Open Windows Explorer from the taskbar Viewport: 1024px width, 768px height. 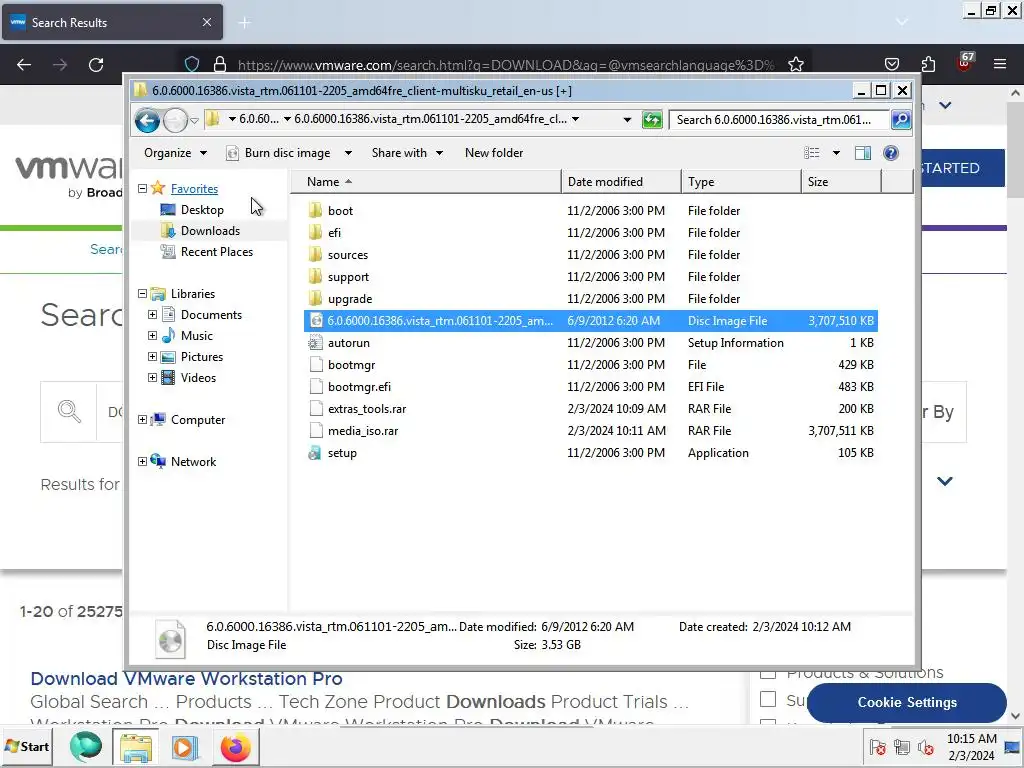(x=135, y=747)
